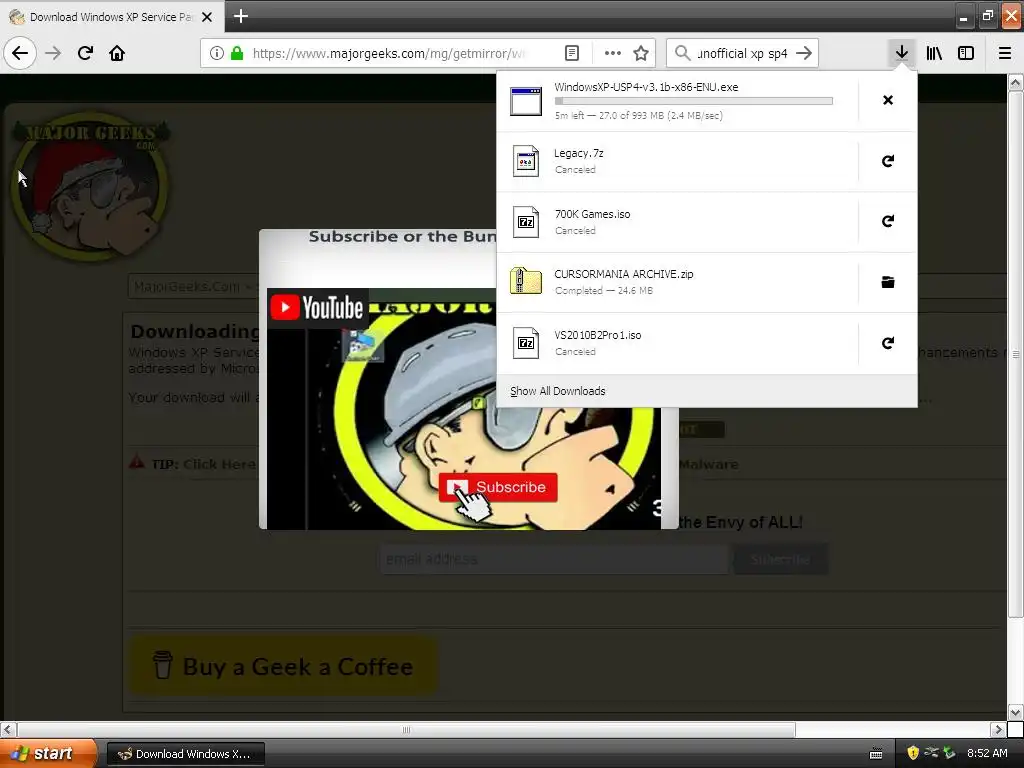This screenshot has width=1024, height=768.
Task: Click the email address field
Action: (554, 560)
